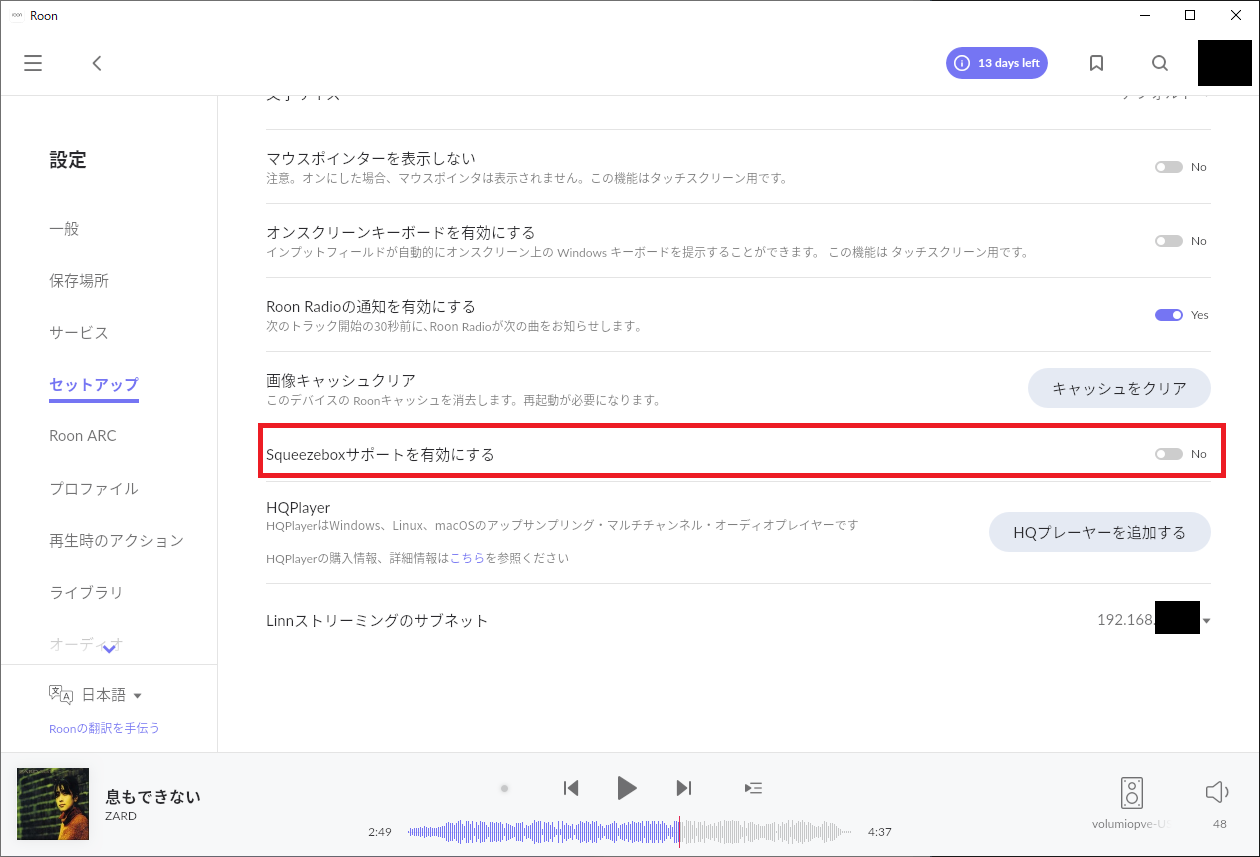This screenshot has height=857, width=1260.
Task: Open the search magnifier icon
Action: click(1160, 63)
